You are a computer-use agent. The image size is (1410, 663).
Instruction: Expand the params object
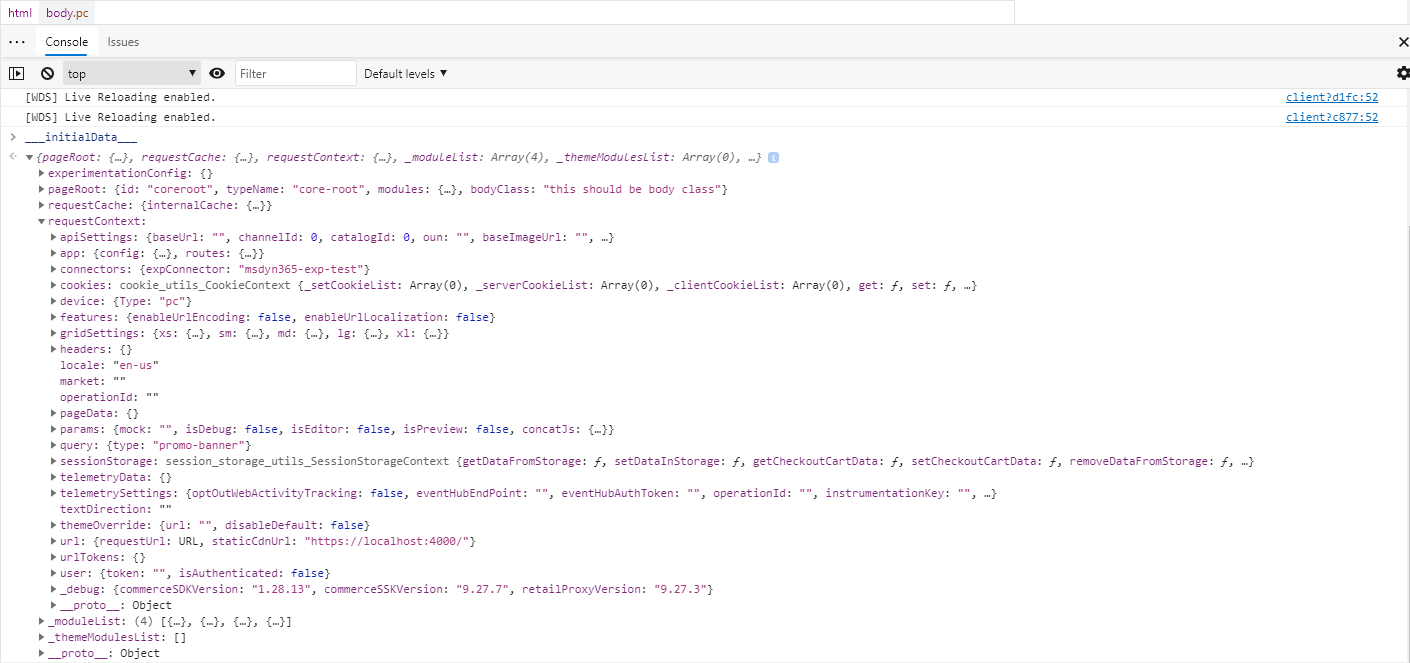point(53,429)
